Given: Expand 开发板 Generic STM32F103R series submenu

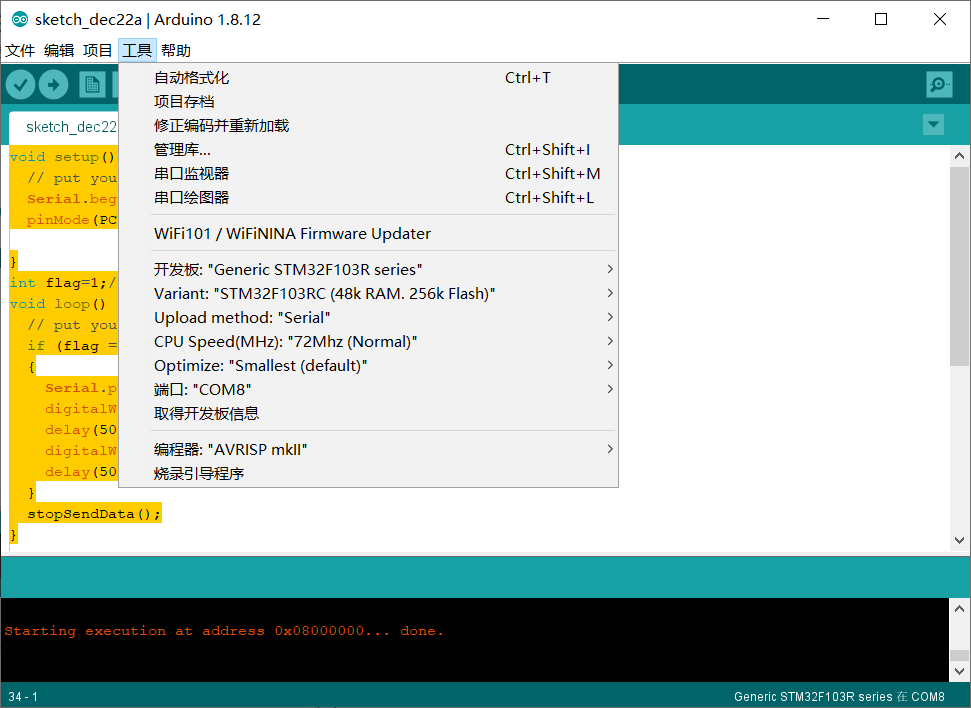Looking at the screenshot, I should (x=368, y=269).
